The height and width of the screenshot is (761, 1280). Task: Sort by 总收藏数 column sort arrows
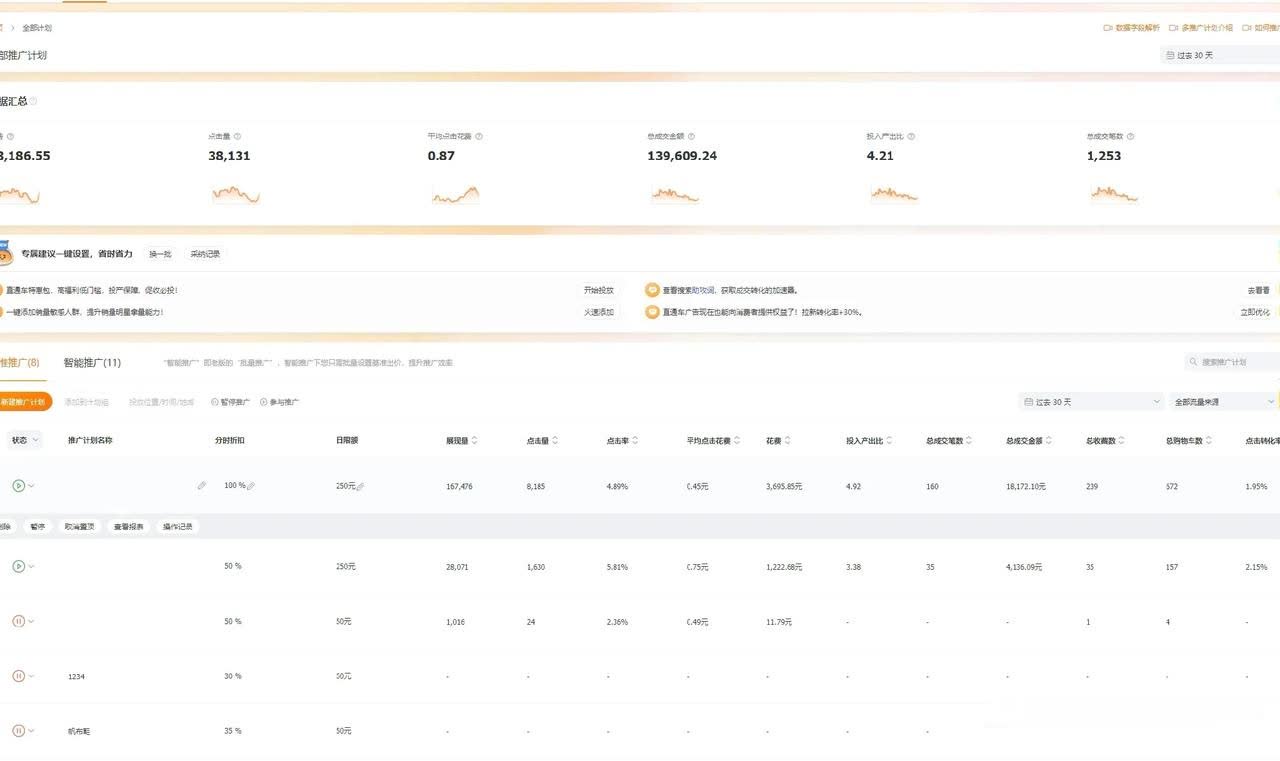tap(1123, 440)
